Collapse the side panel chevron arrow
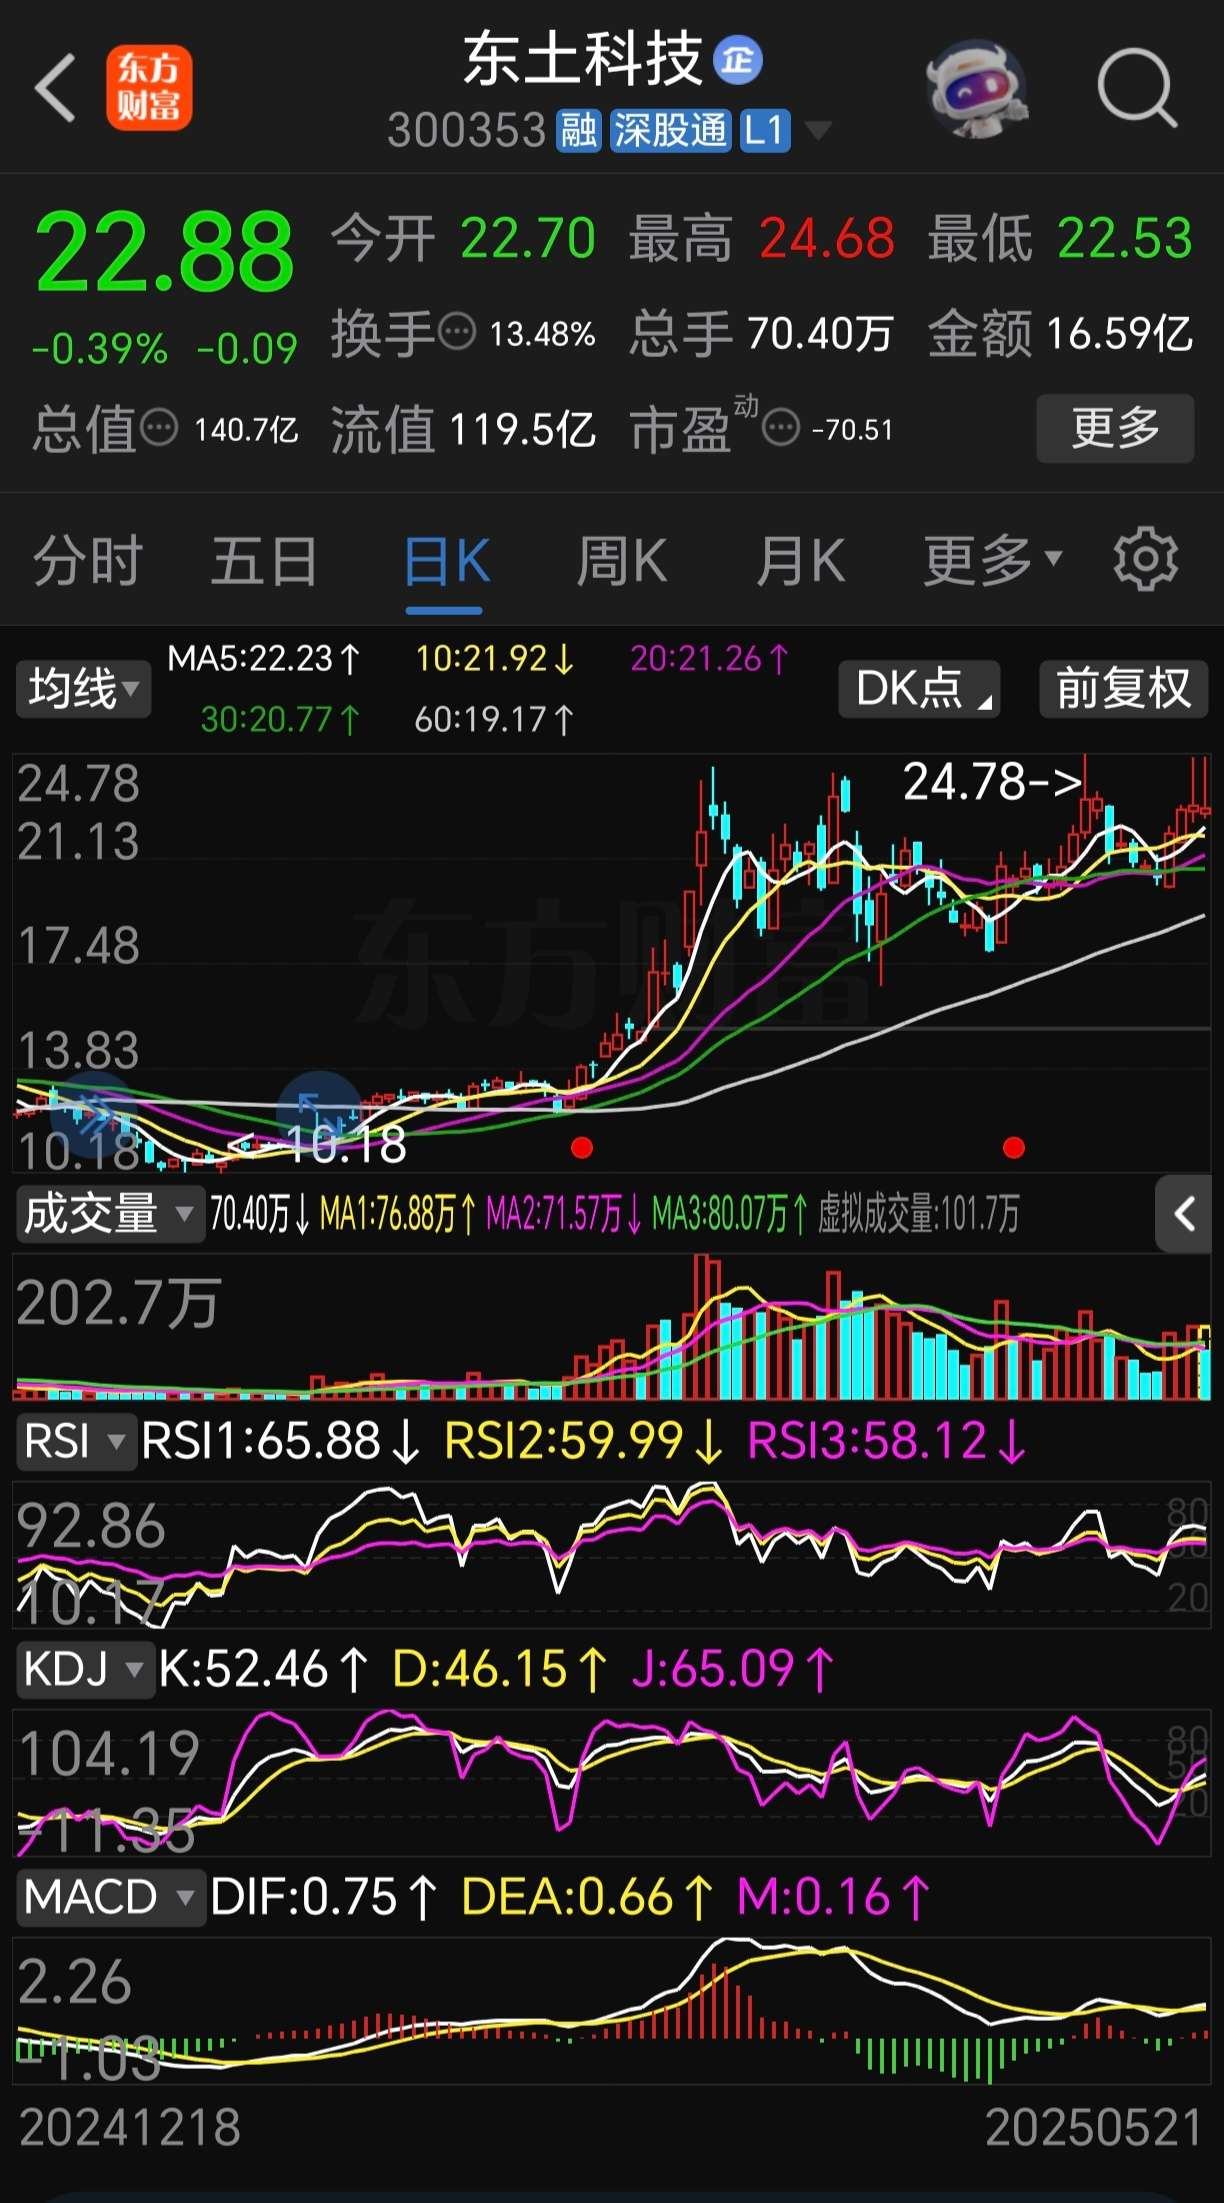Screen dimensions: 1224x2203 click(x=1185, y=1214)
